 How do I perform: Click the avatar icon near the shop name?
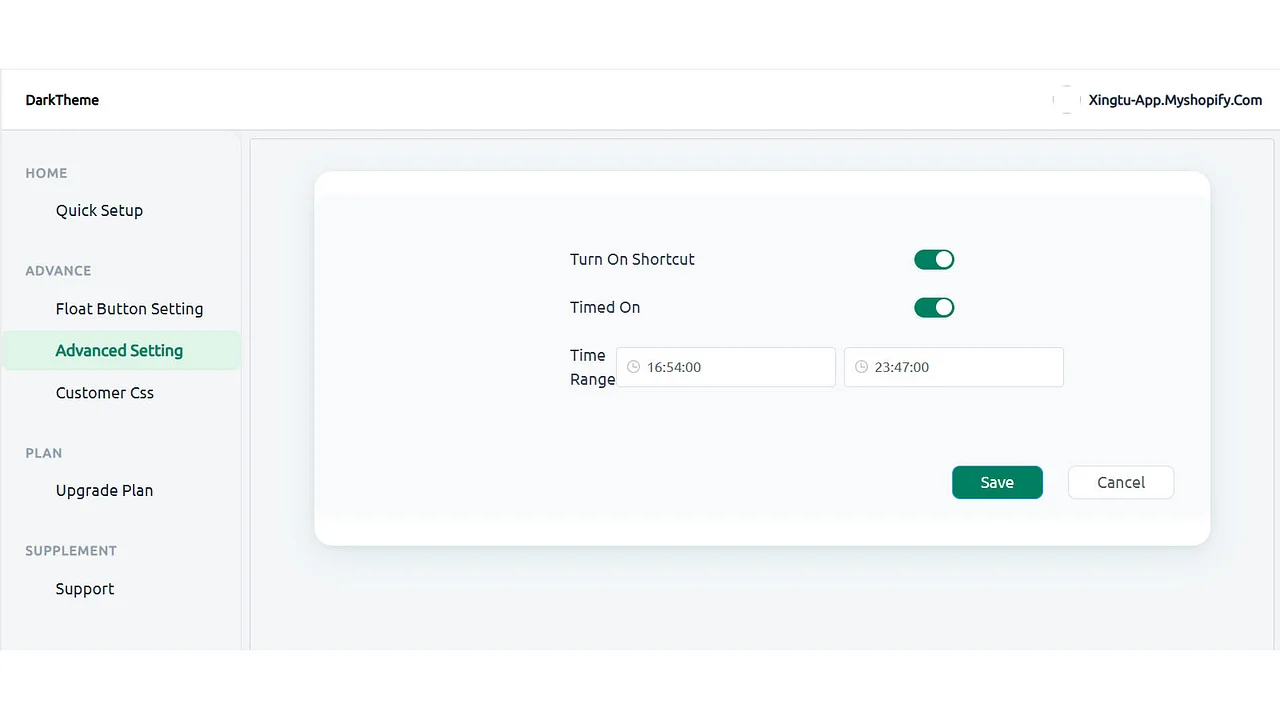pos(1066,100)
